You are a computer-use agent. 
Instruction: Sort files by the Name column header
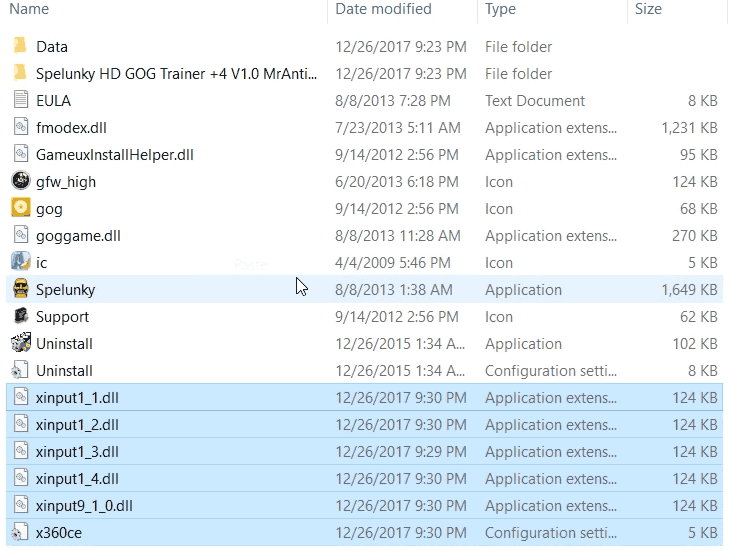pyautogui.click(x=29, y=9)
